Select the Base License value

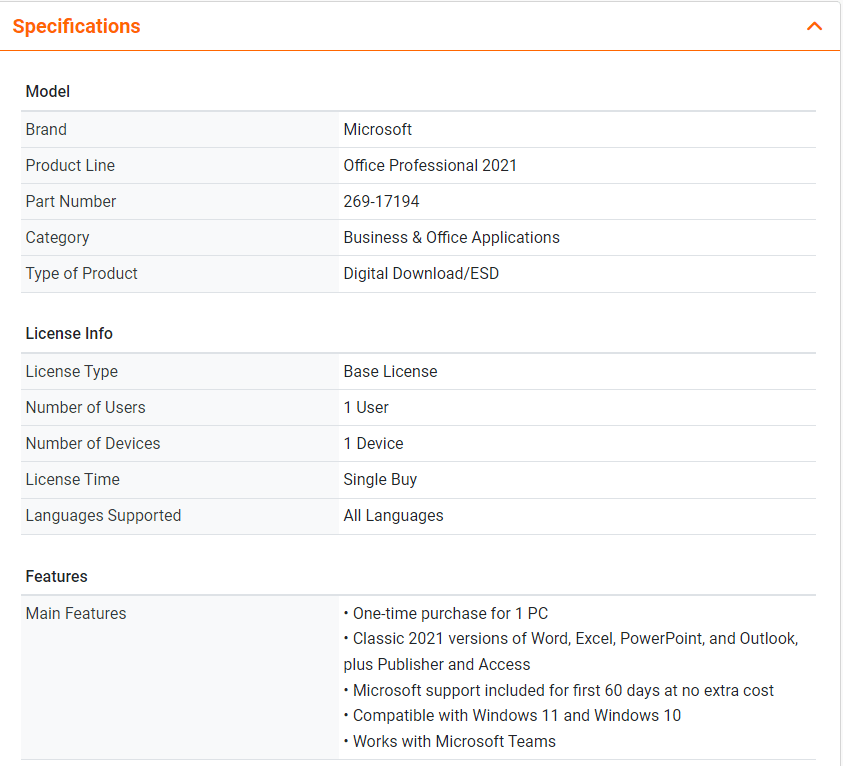[390, 371]
